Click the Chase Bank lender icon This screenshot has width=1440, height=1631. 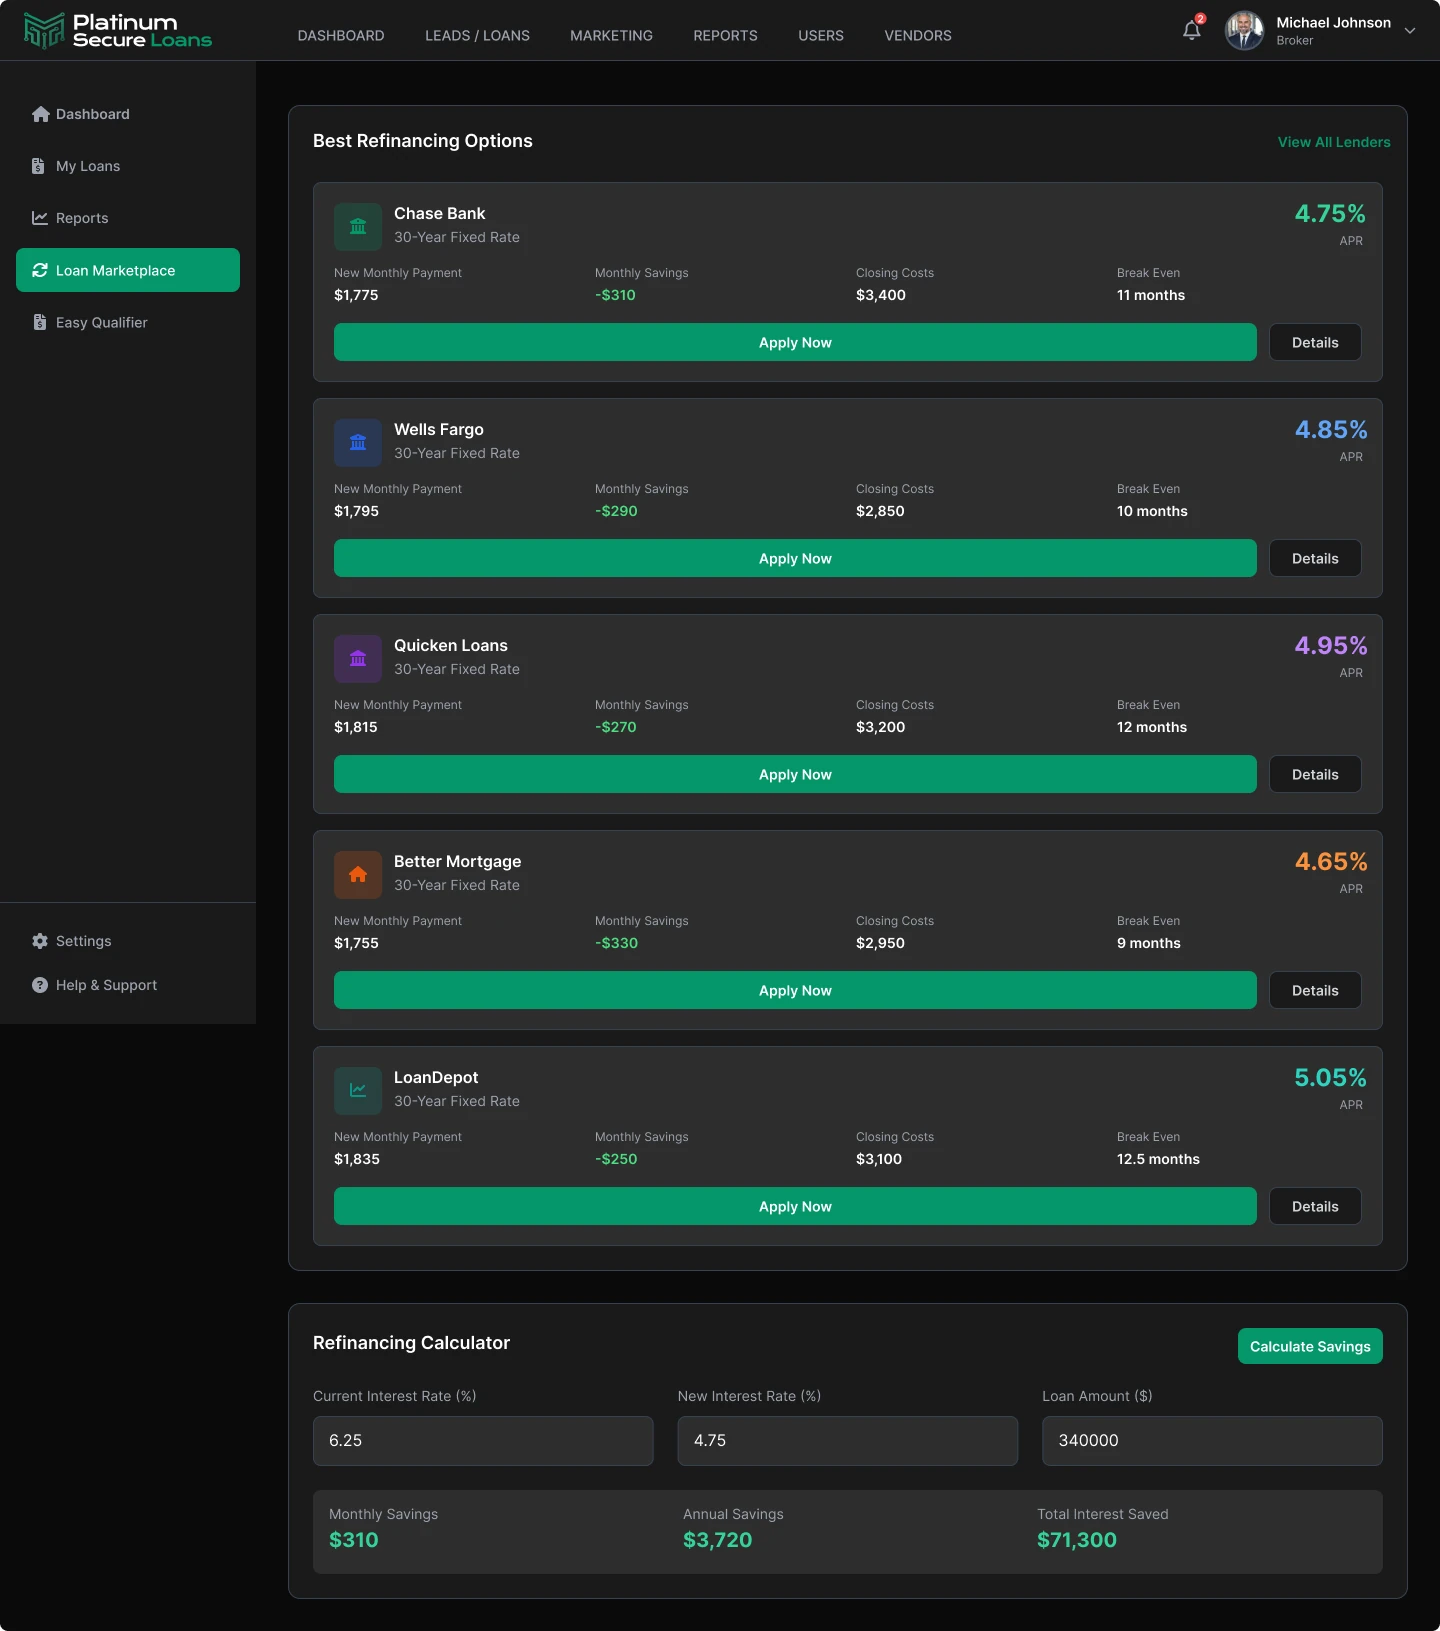coord(358,227)
